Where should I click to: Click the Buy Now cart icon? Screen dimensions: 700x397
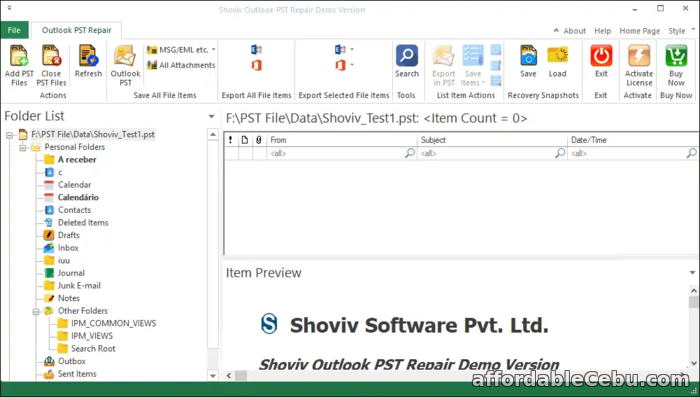point(676,56)
